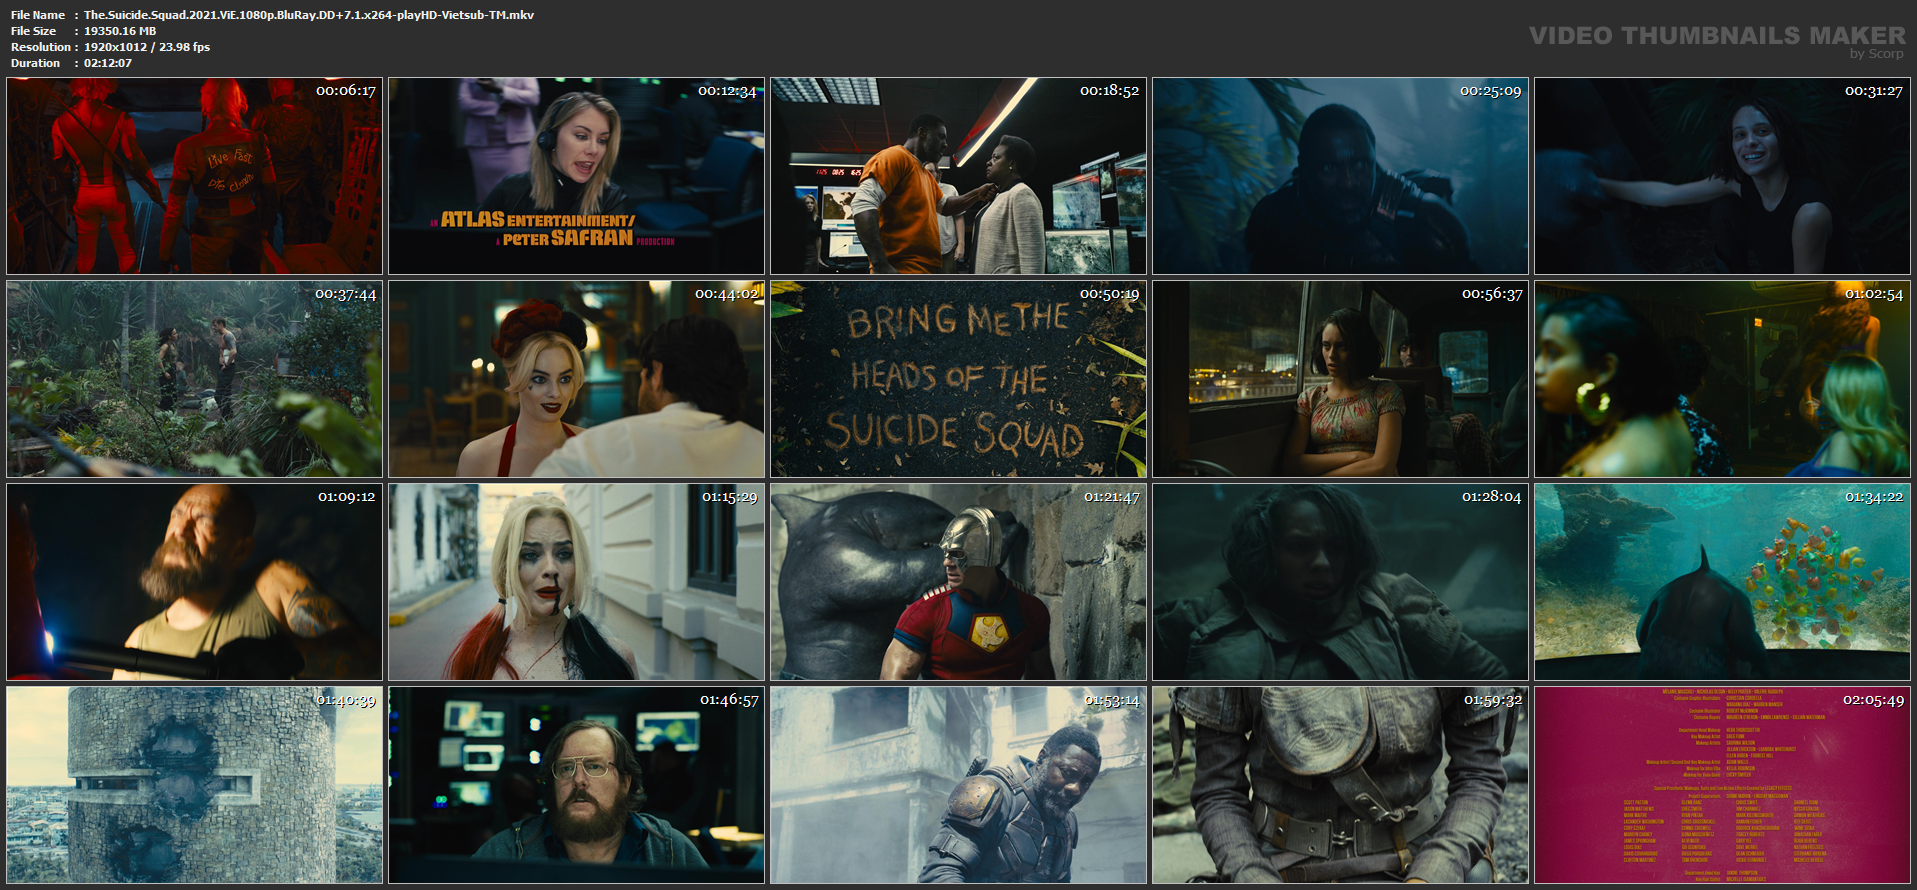The image size is (1917, 890).
Task: Click the file name ending in Vietsub-TM.mkv
Action: (x=309, y=15)
